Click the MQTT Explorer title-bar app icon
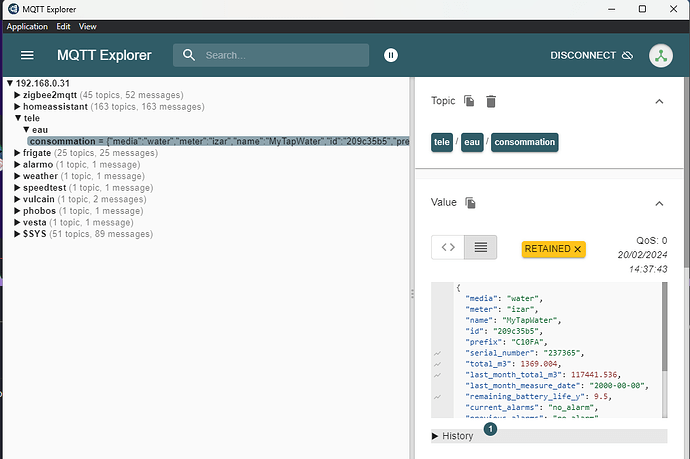This screenshot has height=459, width=690. pos(13,9)
